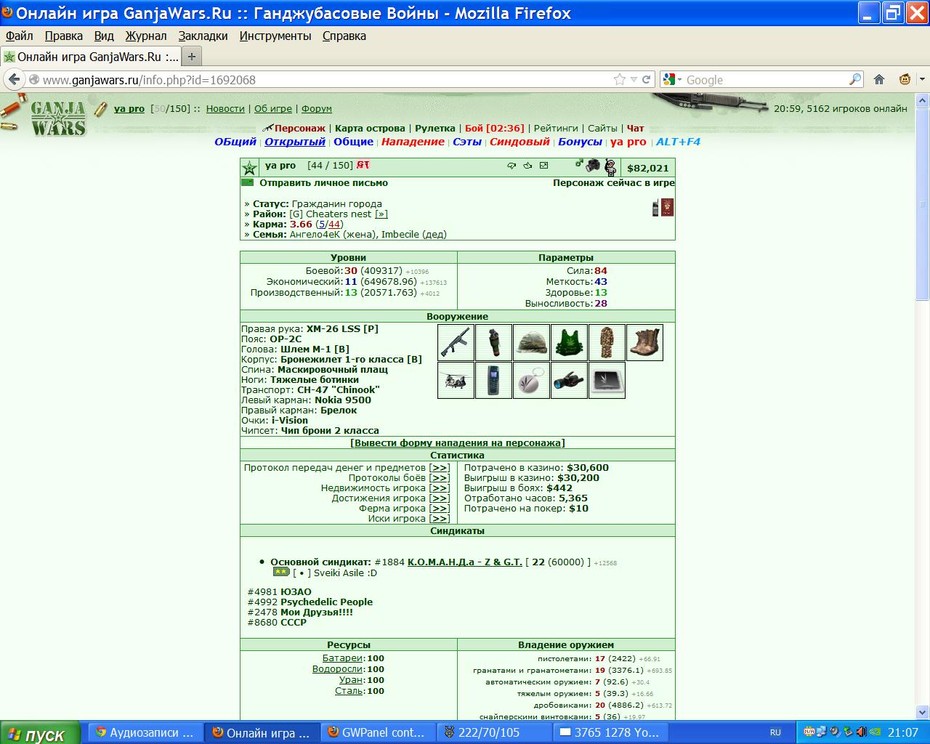Click the XM-26 LSS rifle equipment icon
930x744 pixels.
[x=456, y=342]
